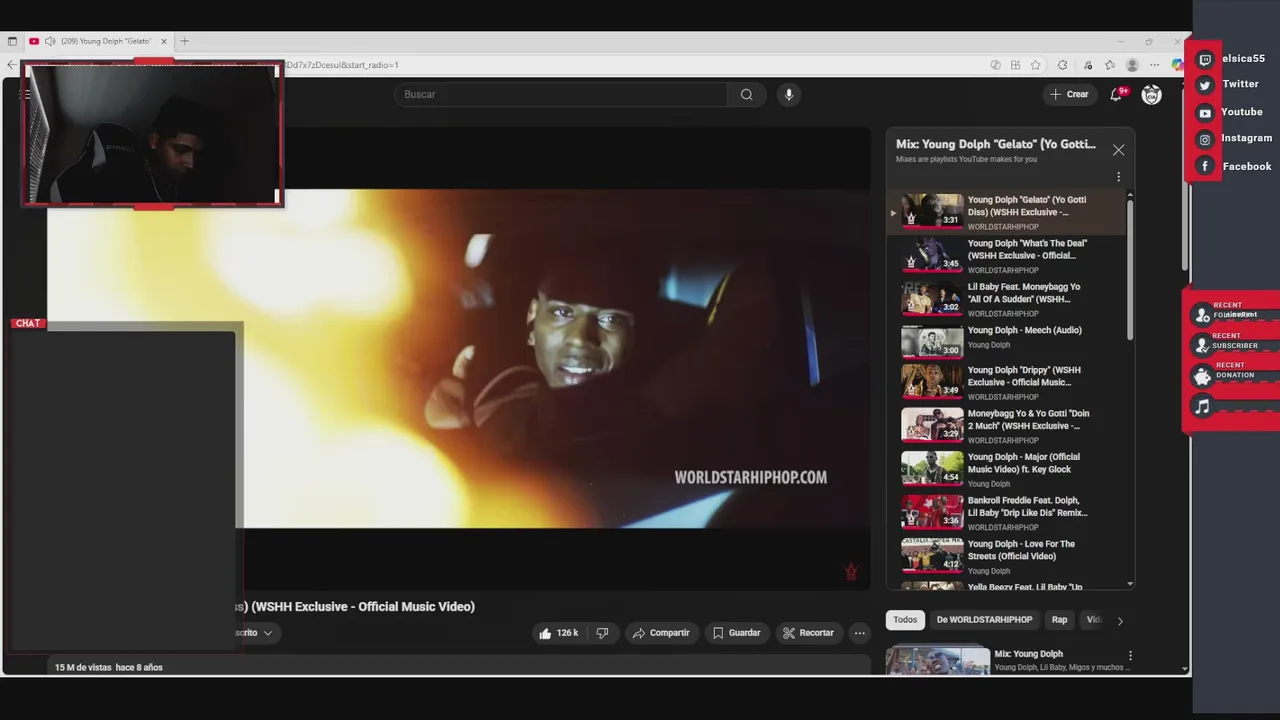Add page to browser favorites star

pyautogui.click(x=1036, y=65)
